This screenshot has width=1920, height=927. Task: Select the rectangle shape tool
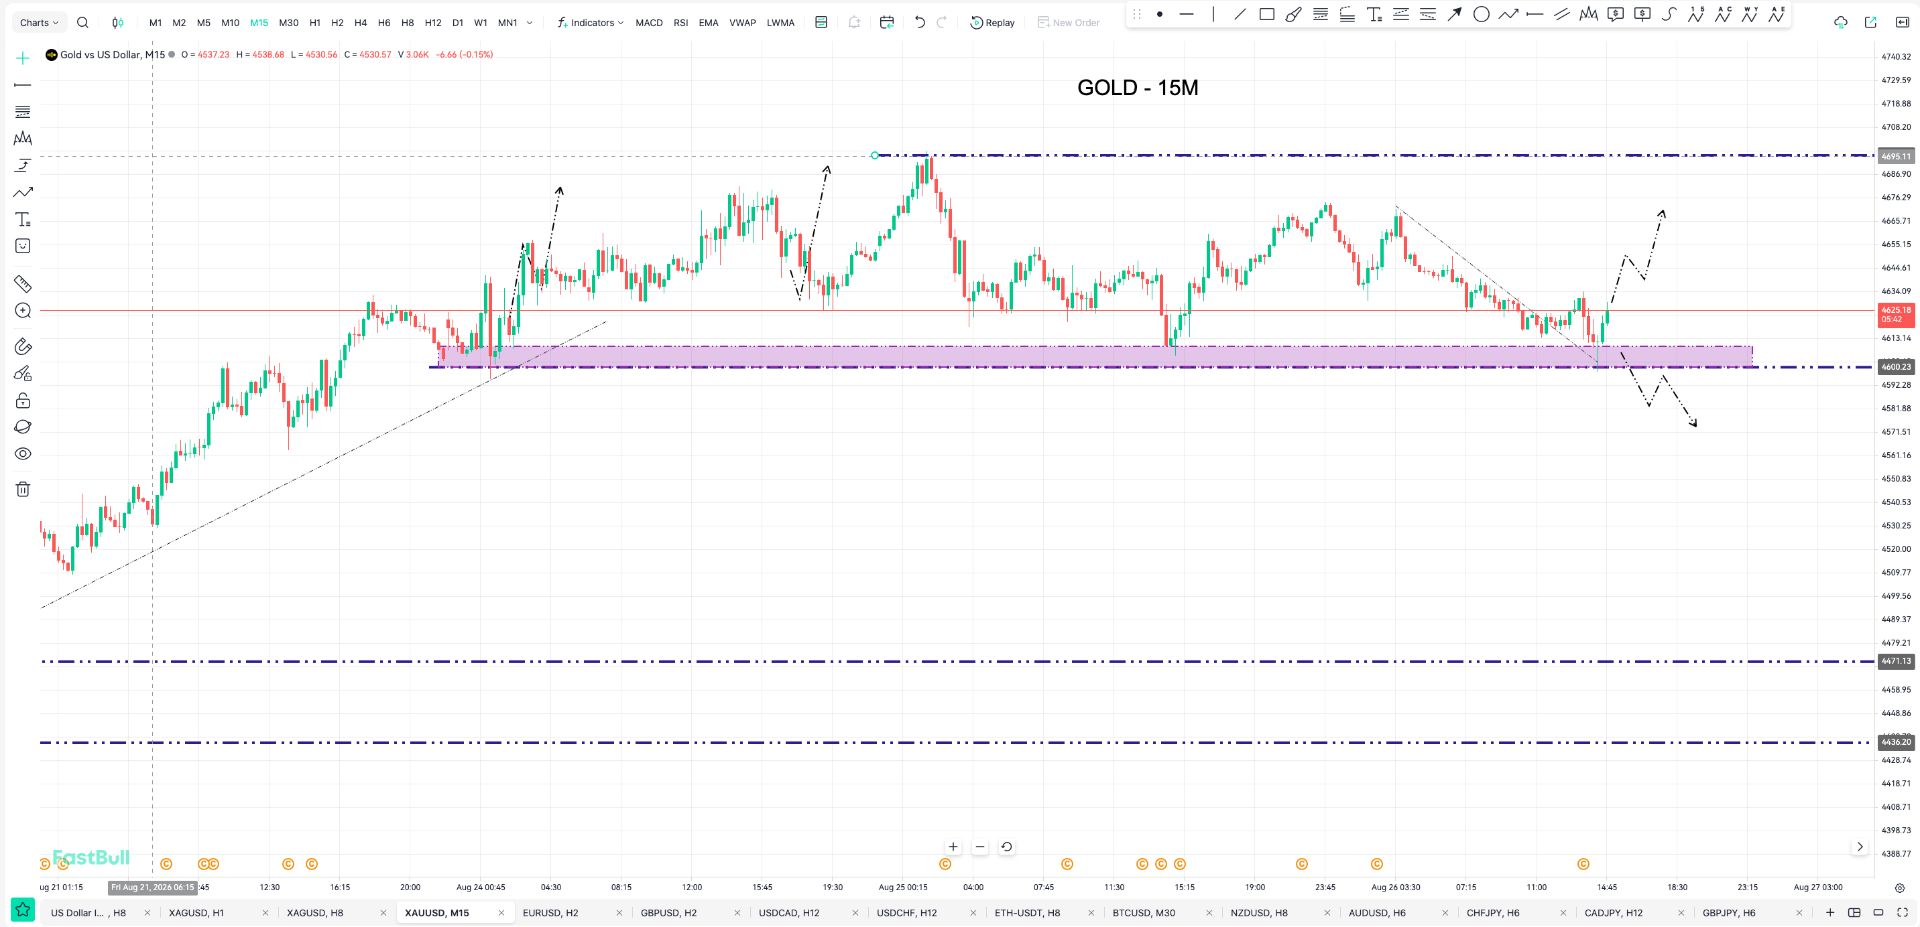[1267, 14]
